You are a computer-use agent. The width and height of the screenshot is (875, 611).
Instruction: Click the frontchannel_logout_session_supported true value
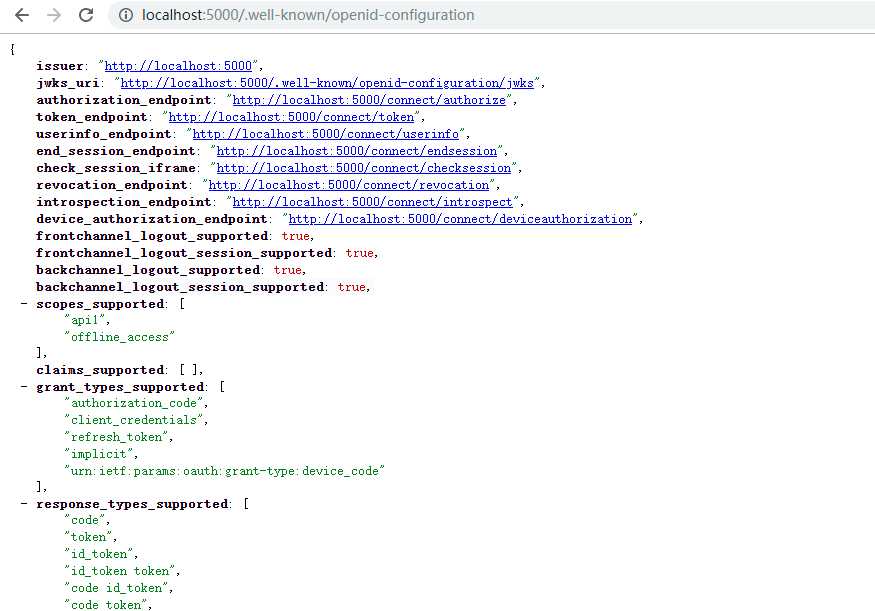(x=359, y=253)
